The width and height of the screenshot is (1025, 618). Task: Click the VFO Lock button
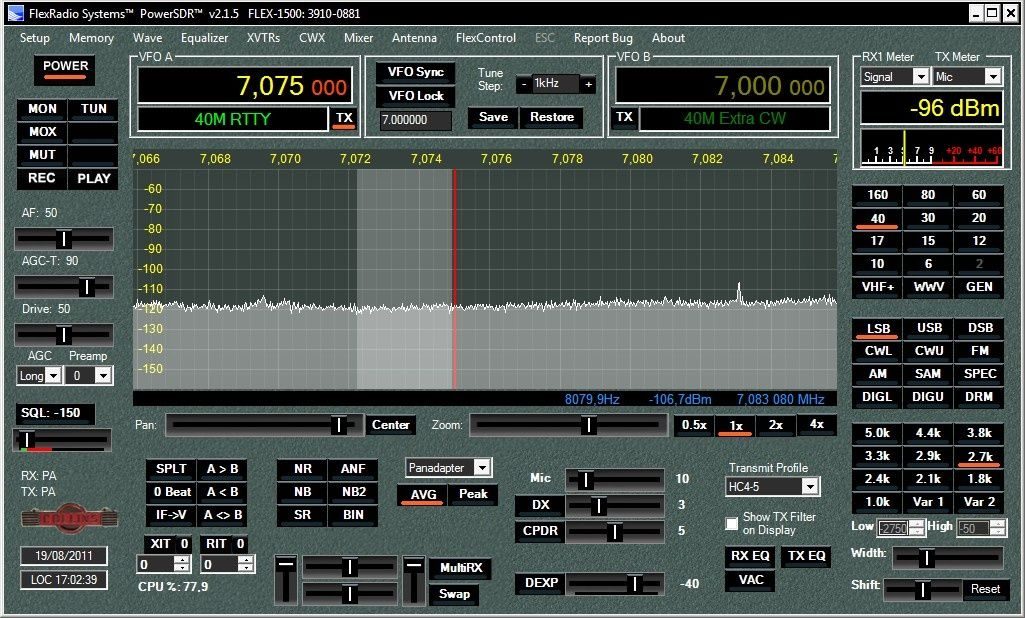coord(416,96)
